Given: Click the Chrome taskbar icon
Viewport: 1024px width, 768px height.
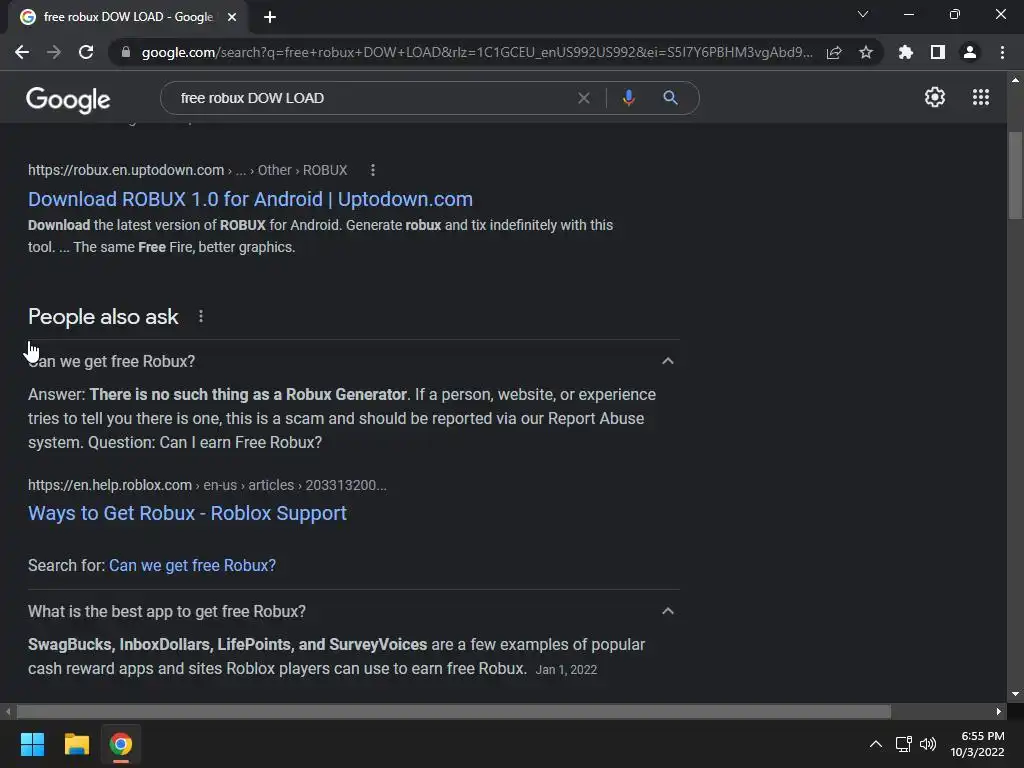Looking at the screenshot, I should [x=121, y=744].
